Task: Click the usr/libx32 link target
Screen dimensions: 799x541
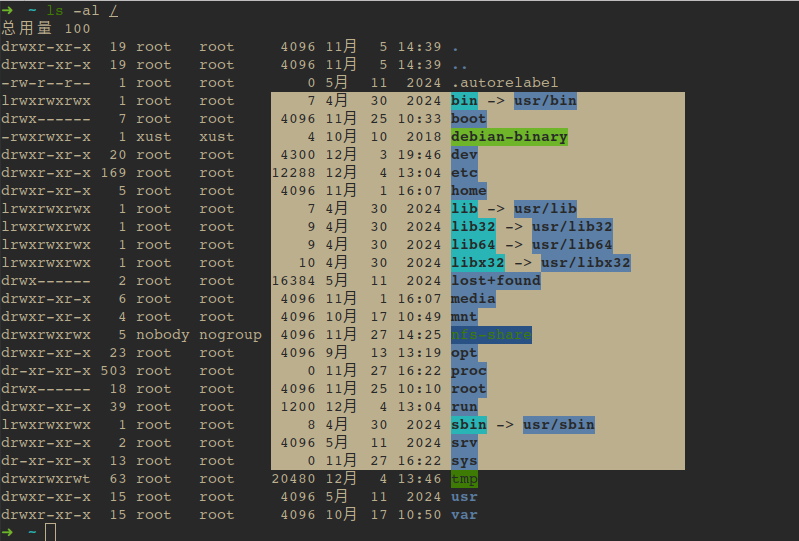Action: (585, 263)
